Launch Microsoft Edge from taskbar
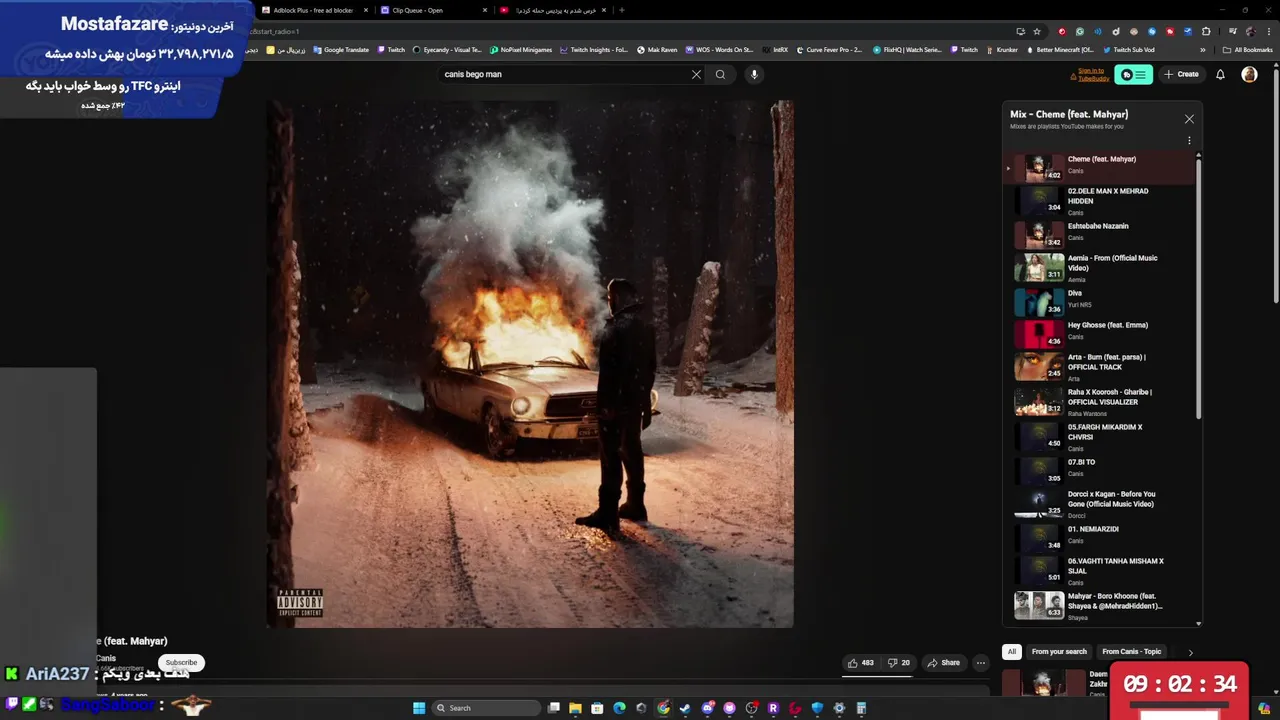This screenshot has height=720, width=1280. (x=619, y=708)
